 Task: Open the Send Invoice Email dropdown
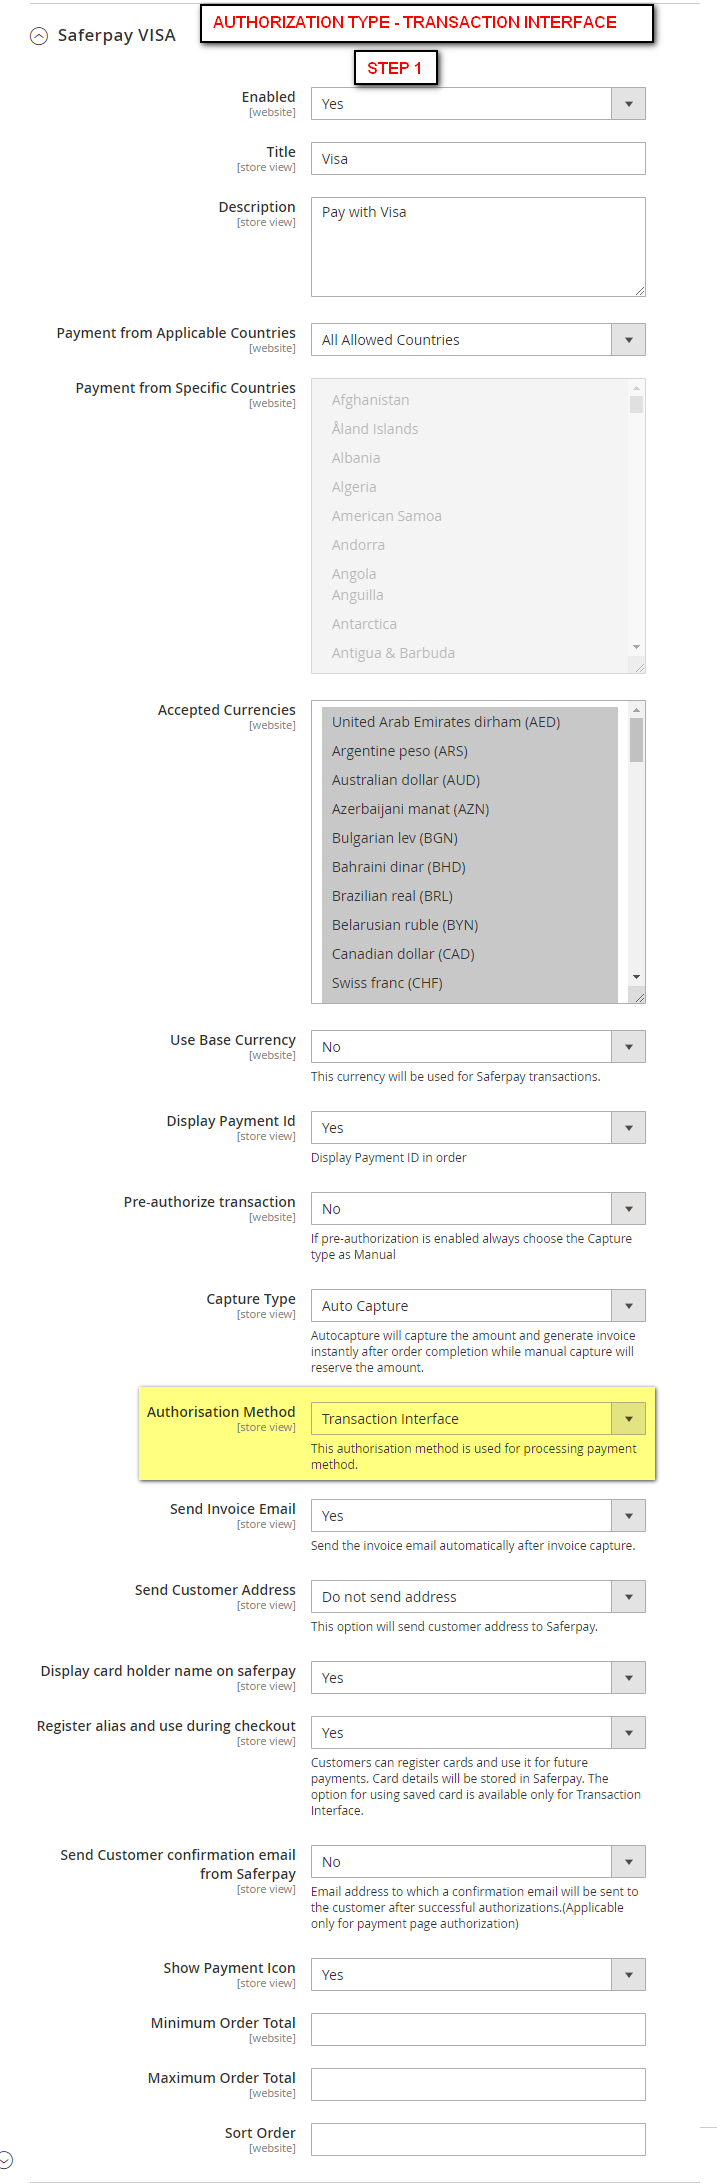click(x=477, y=1516)
